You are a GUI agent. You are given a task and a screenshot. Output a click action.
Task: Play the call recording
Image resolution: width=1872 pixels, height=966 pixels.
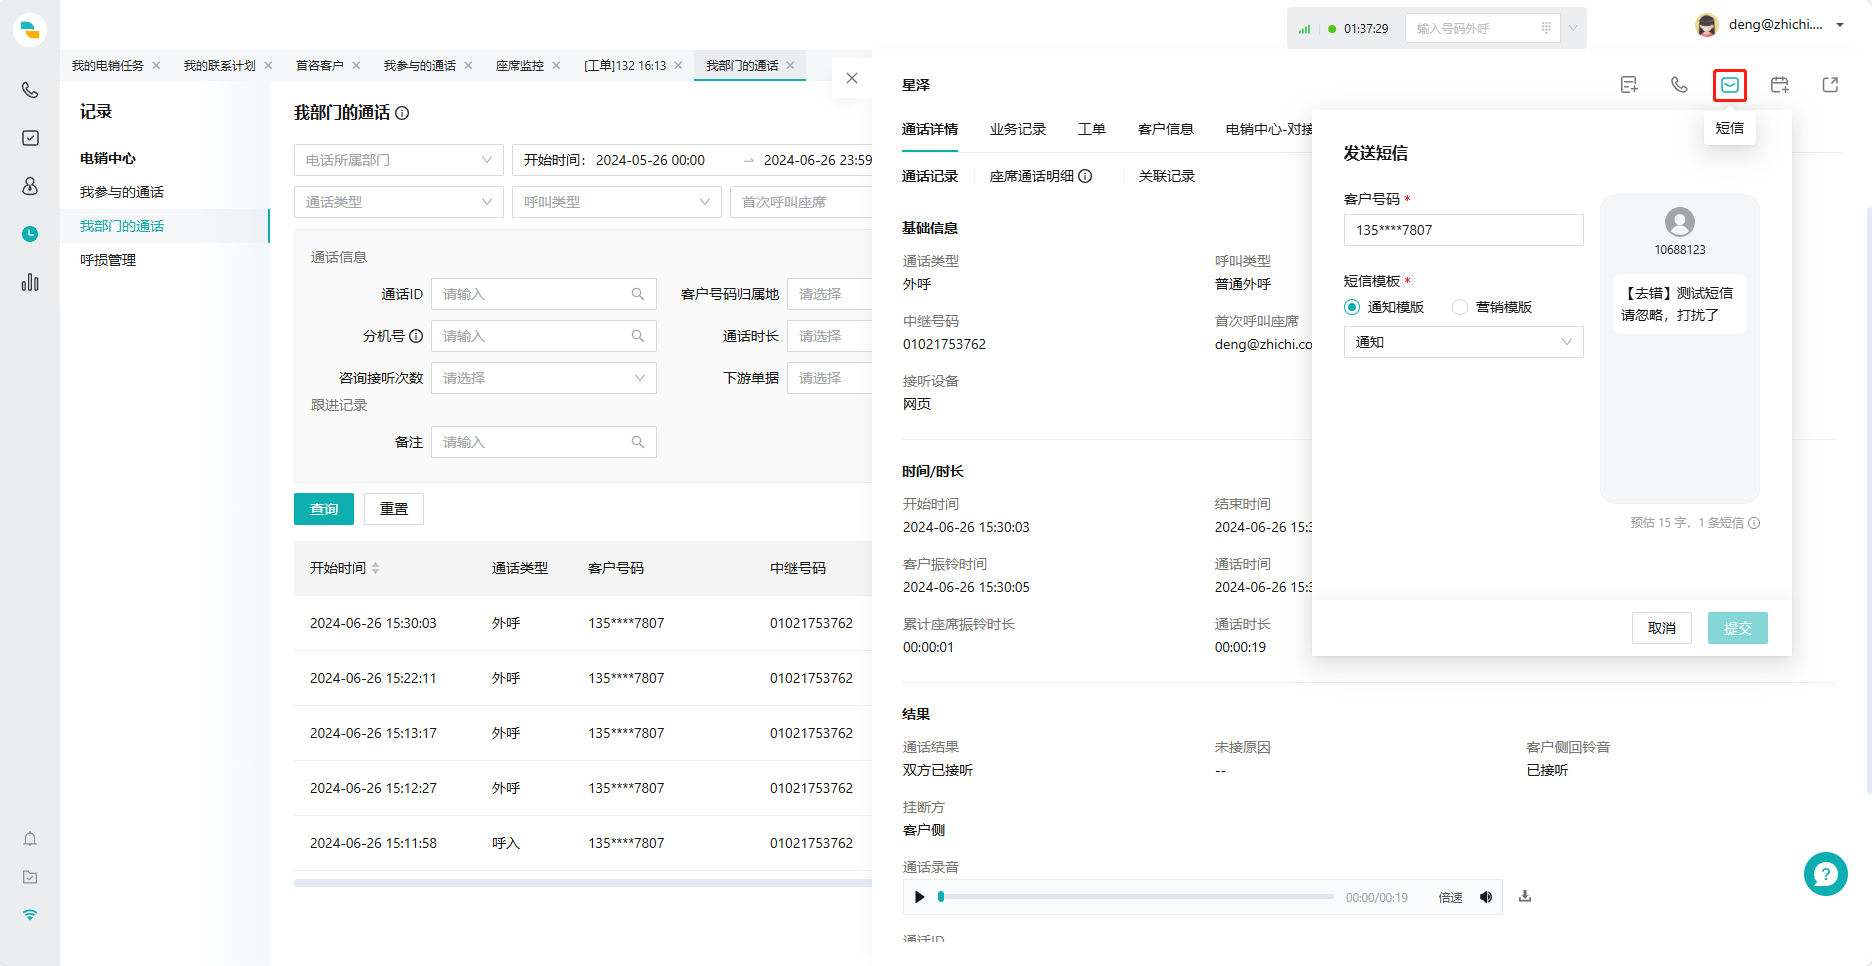tap(920, 897)
